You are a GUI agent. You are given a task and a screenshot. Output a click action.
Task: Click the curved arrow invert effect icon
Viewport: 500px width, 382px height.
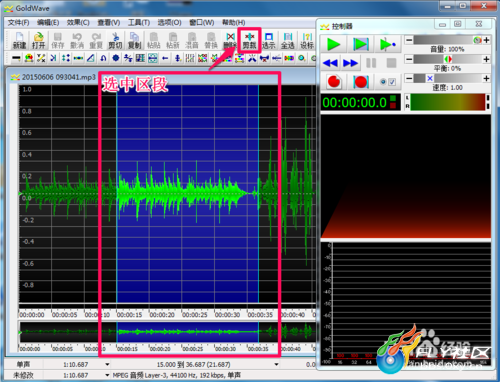click(x=103, y=58)
